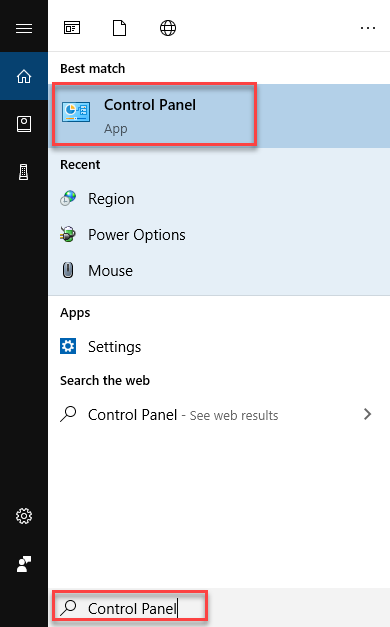Click the blue Settings gear app icon

68,346
